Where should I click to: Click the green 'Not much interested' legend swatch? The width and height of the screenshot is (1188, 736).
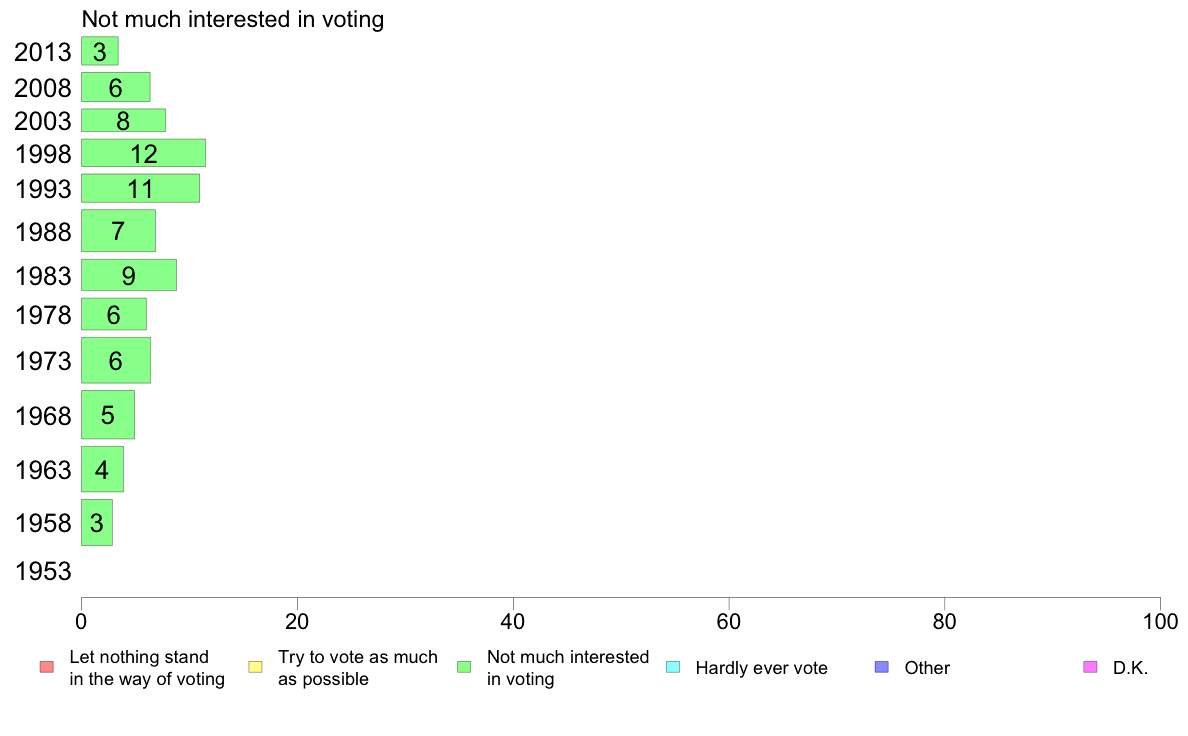[x=464, y=667]
